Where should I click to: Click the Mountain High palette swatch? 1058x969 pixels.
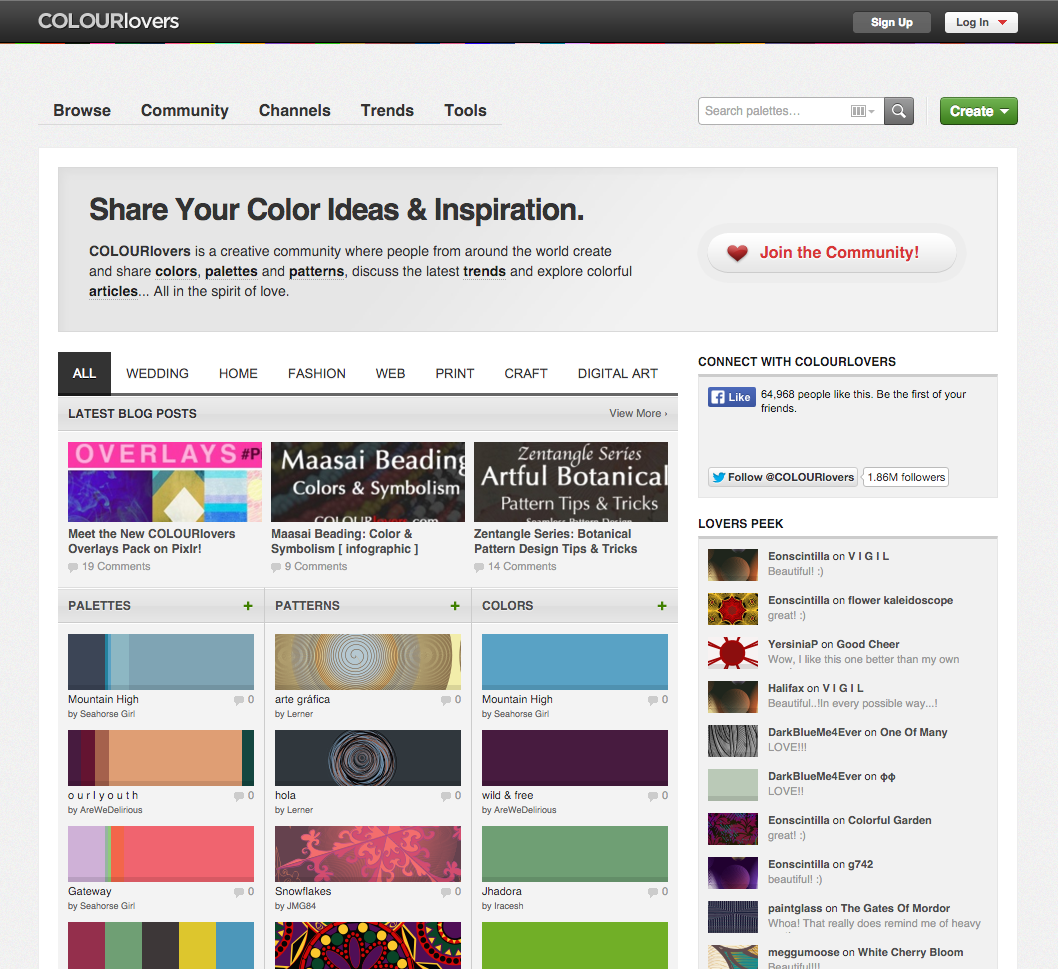[x=161, y=662]
